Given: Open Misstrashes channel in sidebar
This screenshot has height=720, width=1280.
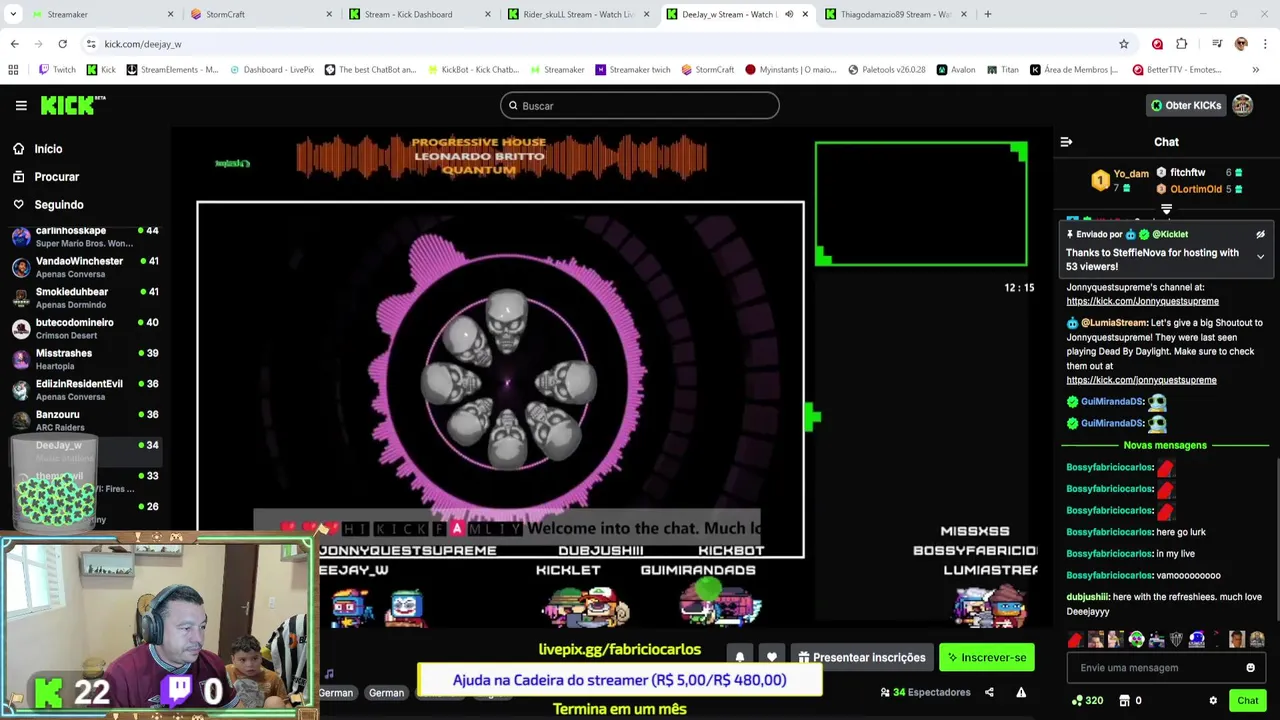Looking at the screenshot, I should coord(86,359).
